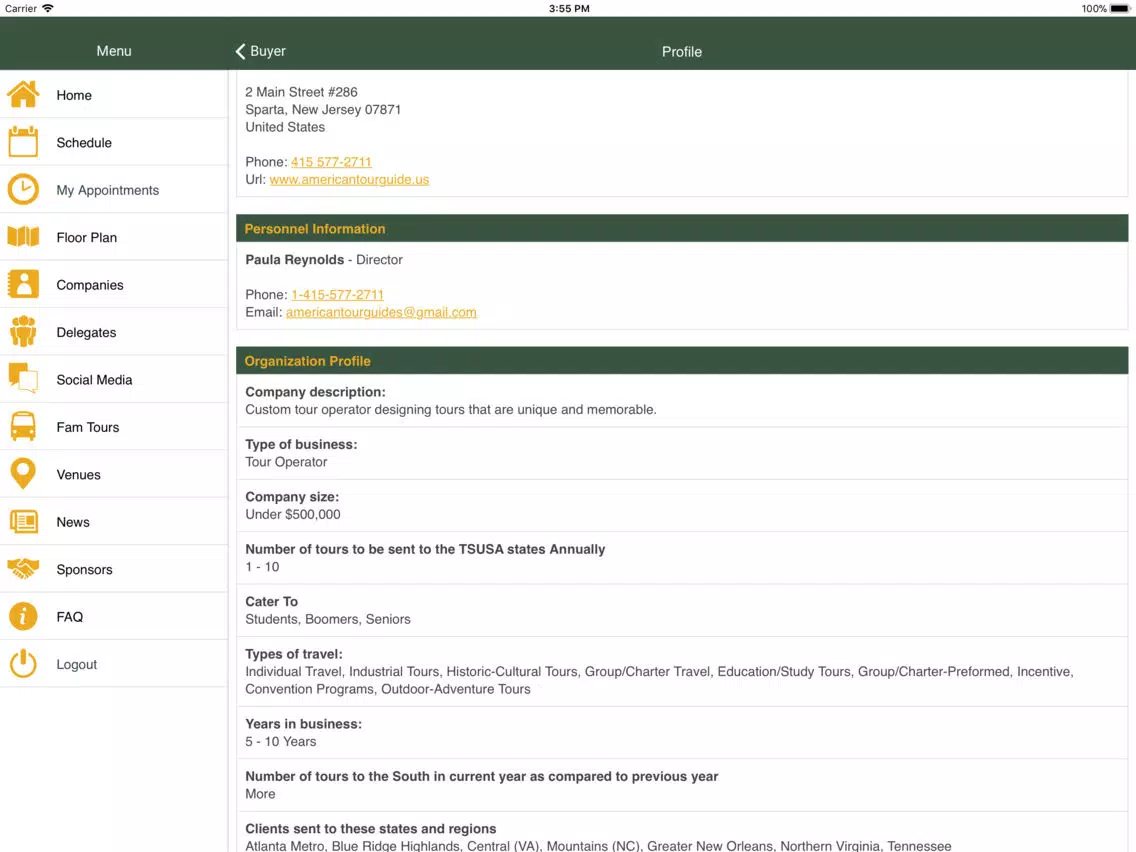Tap the Sponsors handshake icon
The image size is (1136, 852).
[23, 569]
